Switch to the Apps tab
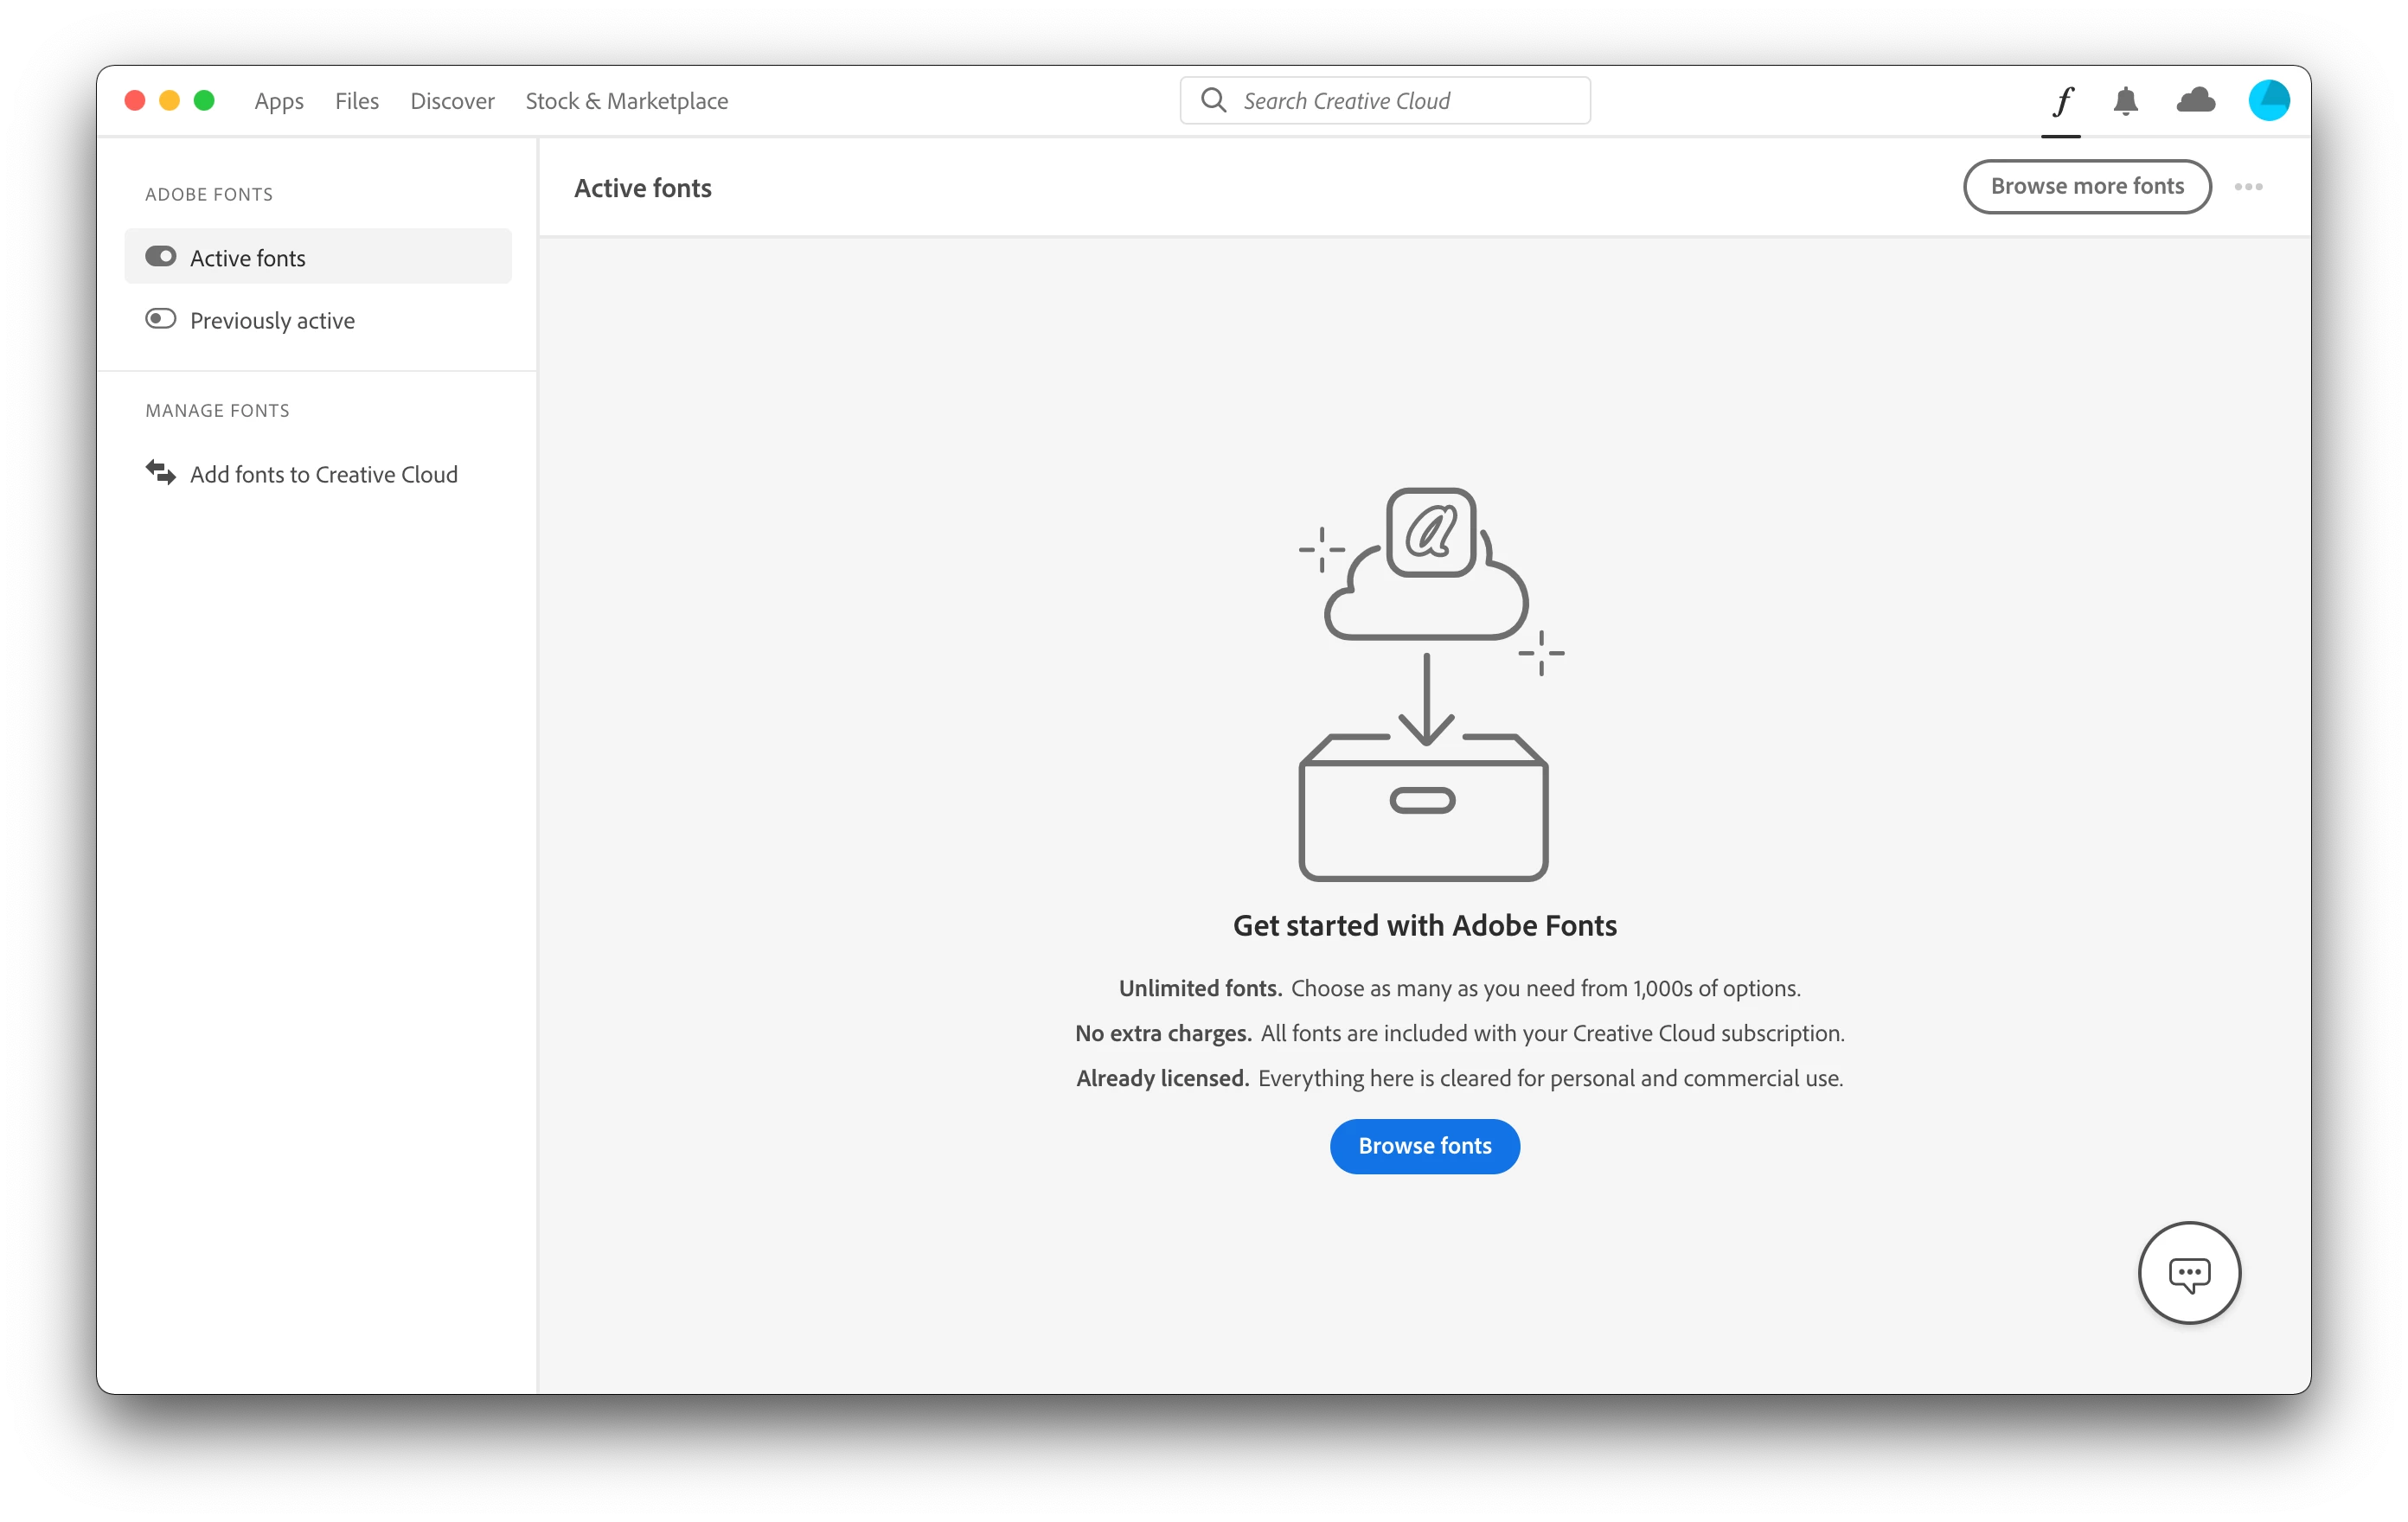2408x1522 pixels. click(279, 101)
